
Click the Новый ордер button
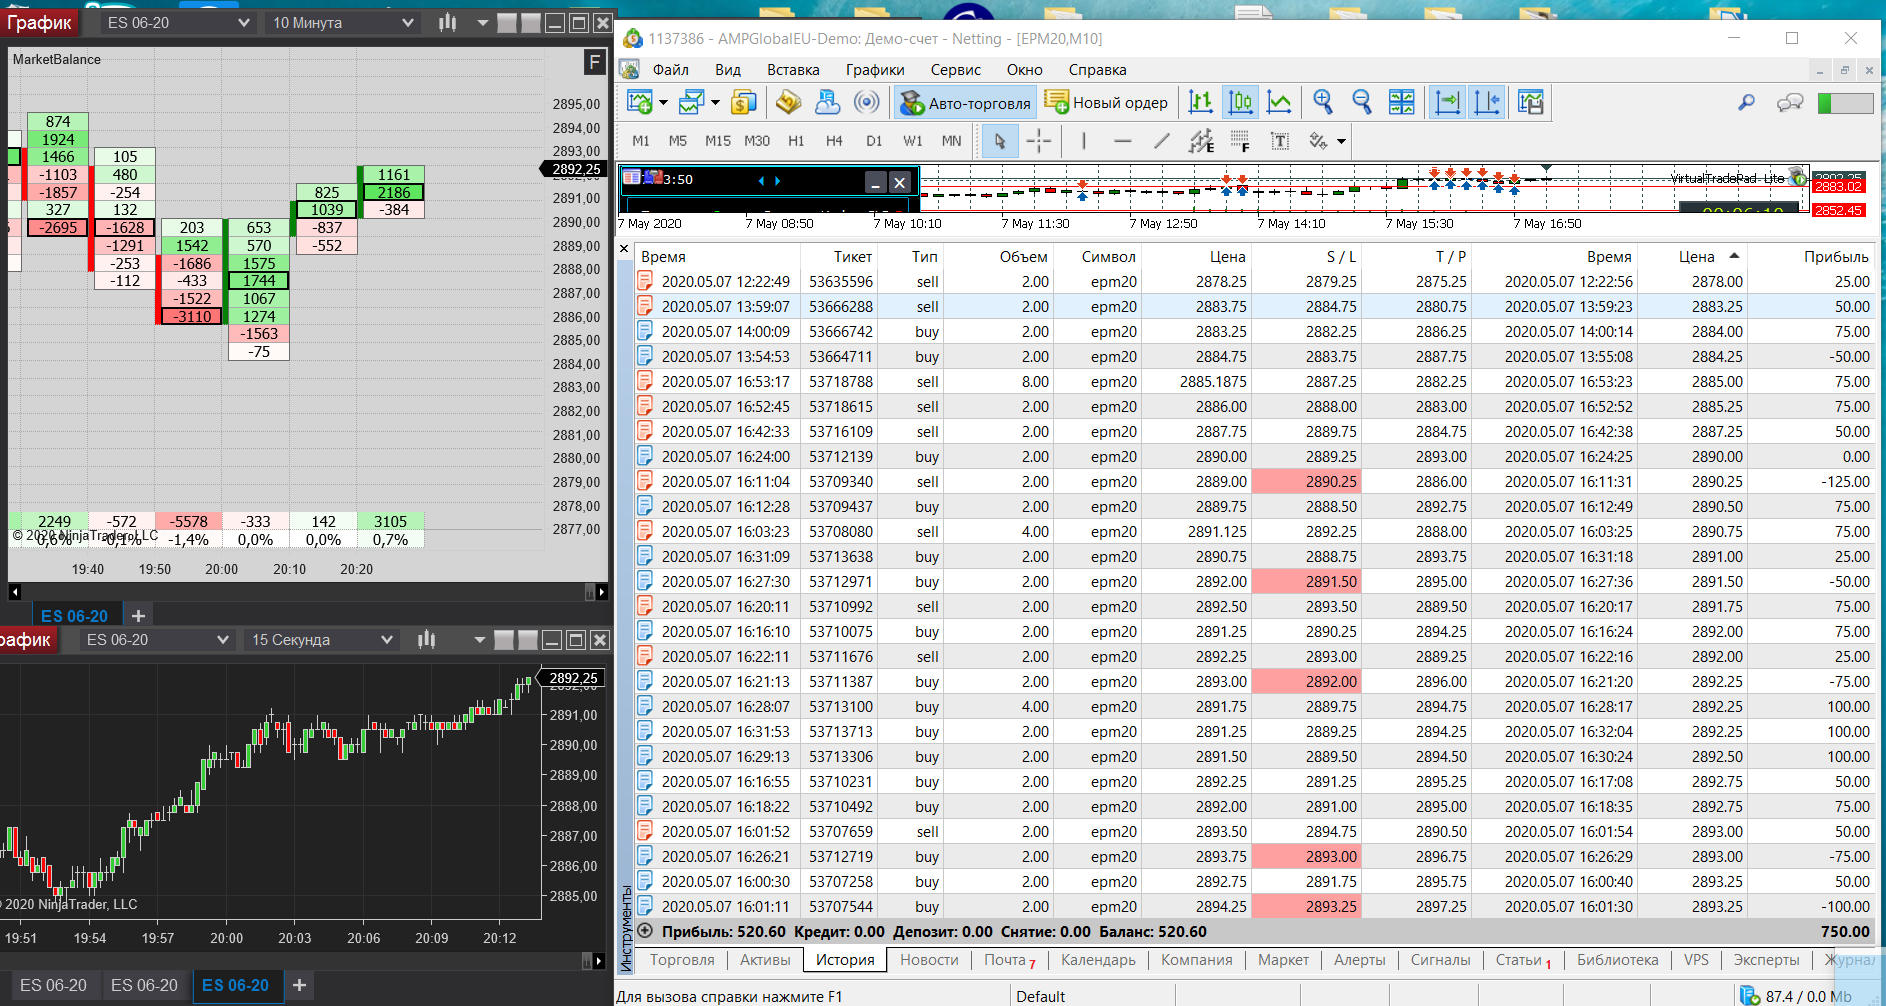pyautogui.click(x=1106, y=103)
